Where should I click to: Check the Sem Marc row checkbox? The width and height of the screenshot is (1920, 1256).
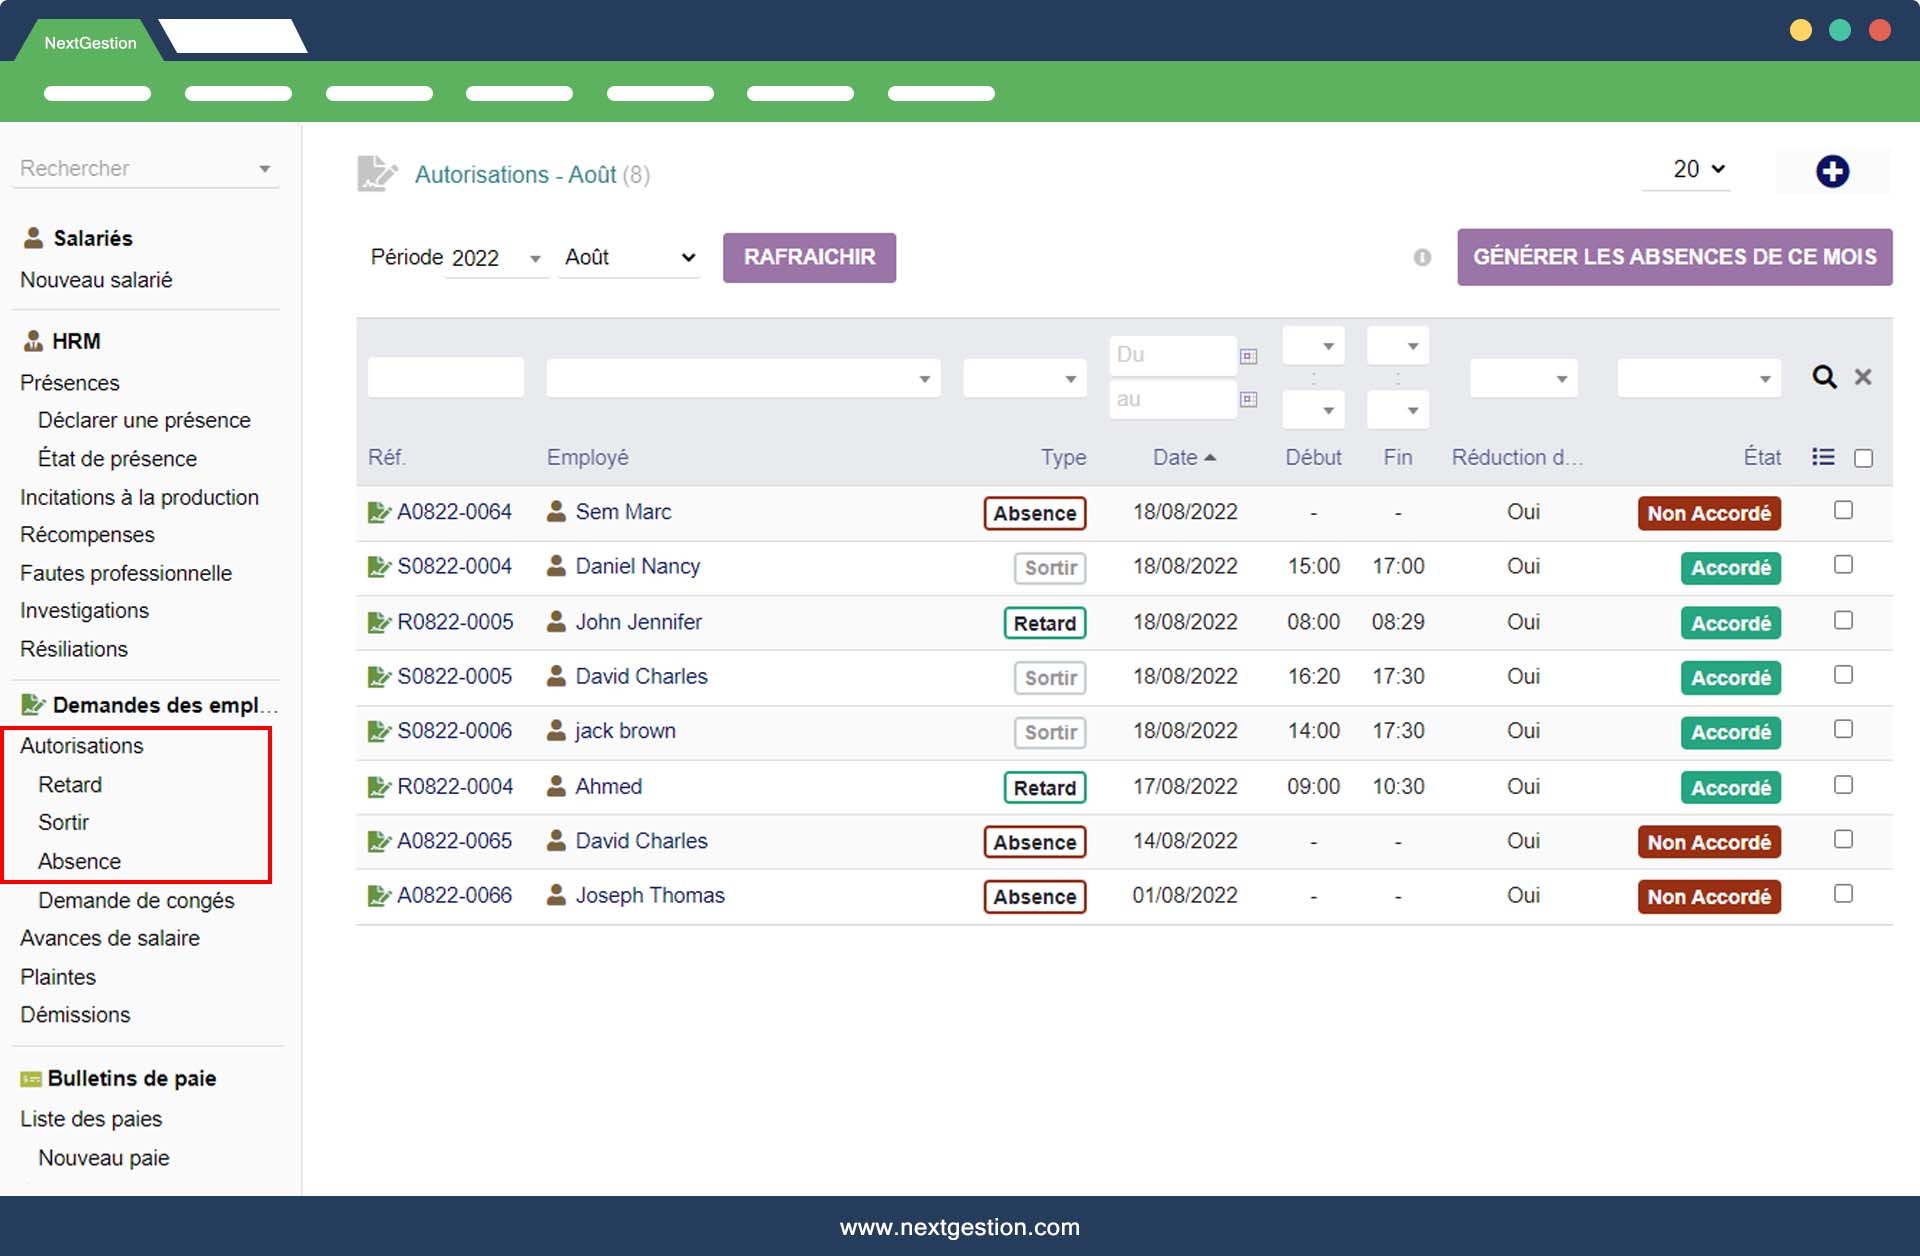[1843, 510]
